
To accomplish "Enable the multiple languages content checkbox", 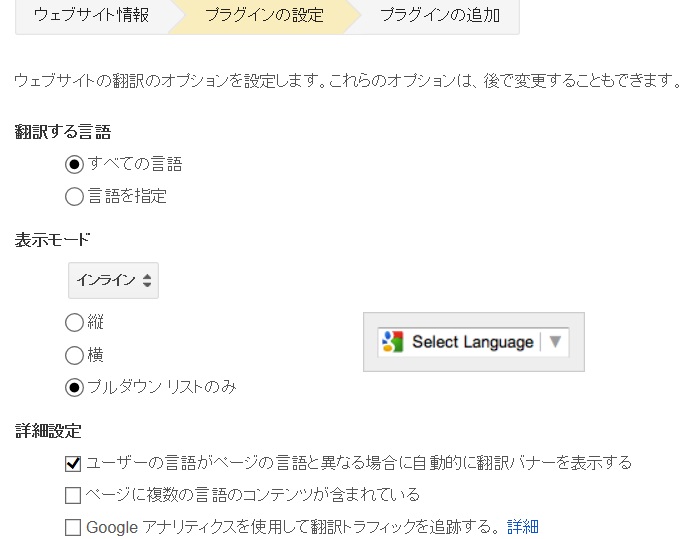I will [x=73, y=496].
